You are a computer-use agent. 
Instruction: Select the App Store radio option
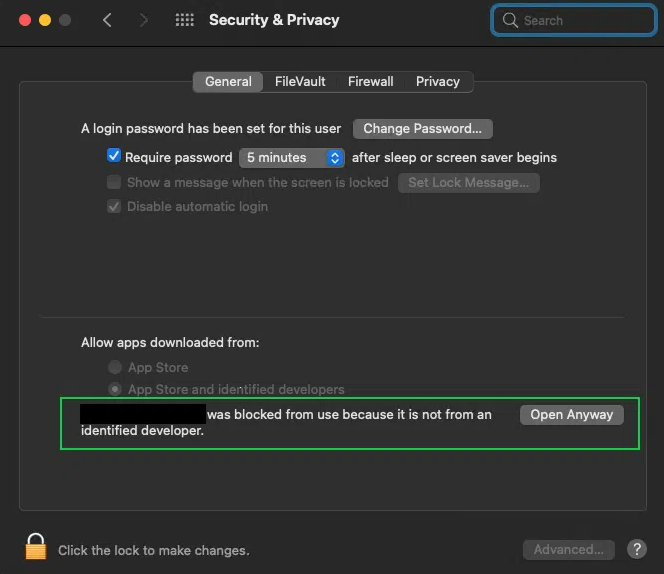point(116,367)
